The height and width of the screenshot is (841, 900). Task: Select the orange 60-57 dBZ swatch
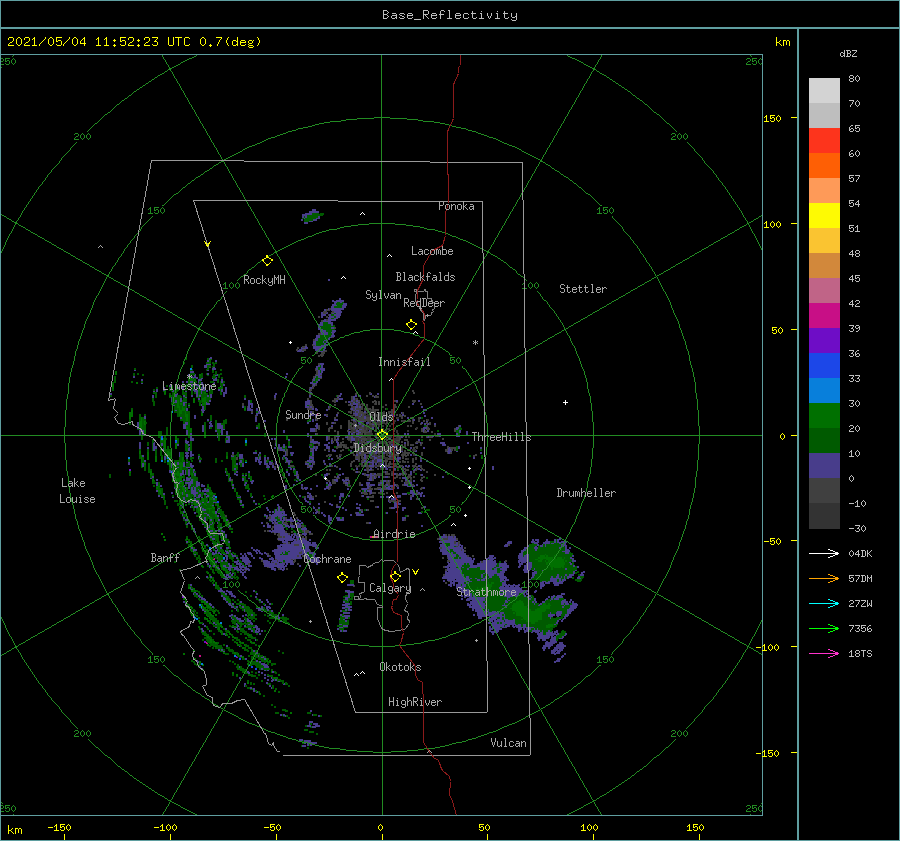point(824,166)
